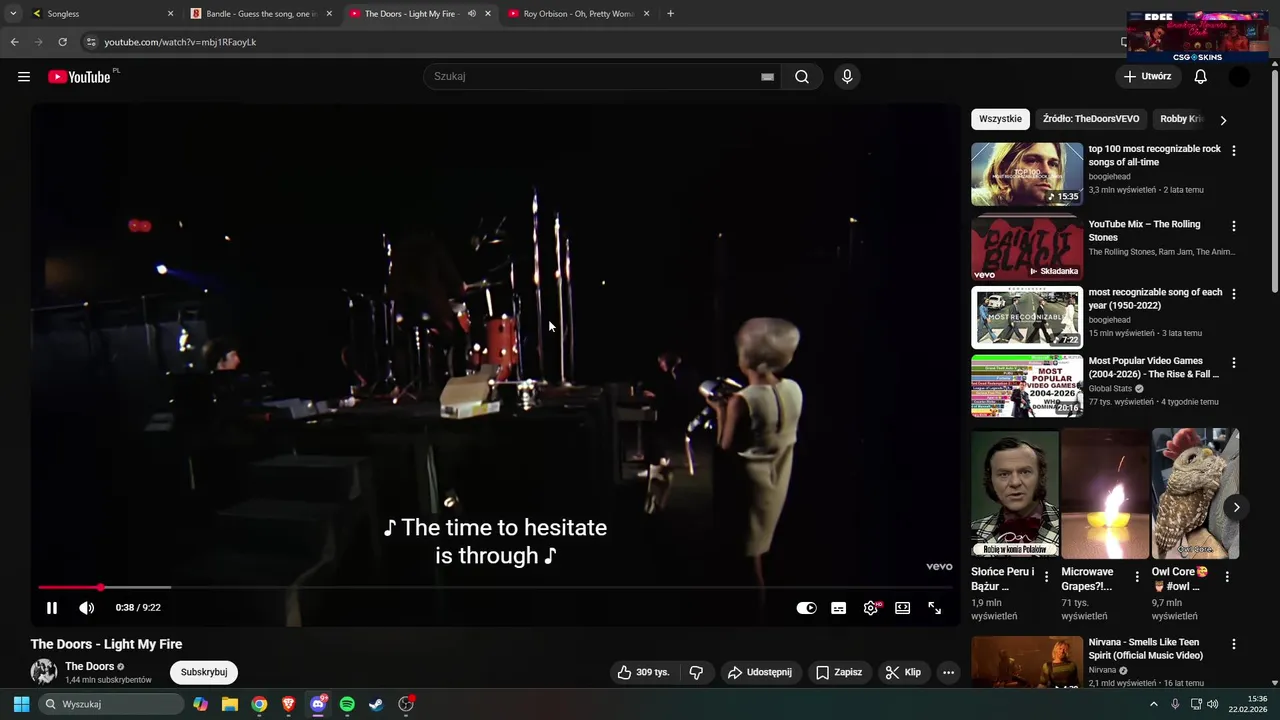Reload the page
Image resolution: width=1280 pixels, height=720 pixels.
62,42
